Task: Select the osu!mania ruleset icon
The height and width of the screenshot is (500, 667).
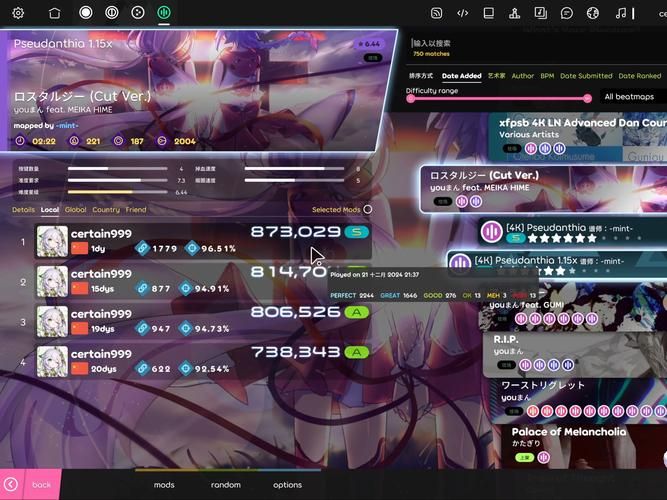Action: pos(164,13)
